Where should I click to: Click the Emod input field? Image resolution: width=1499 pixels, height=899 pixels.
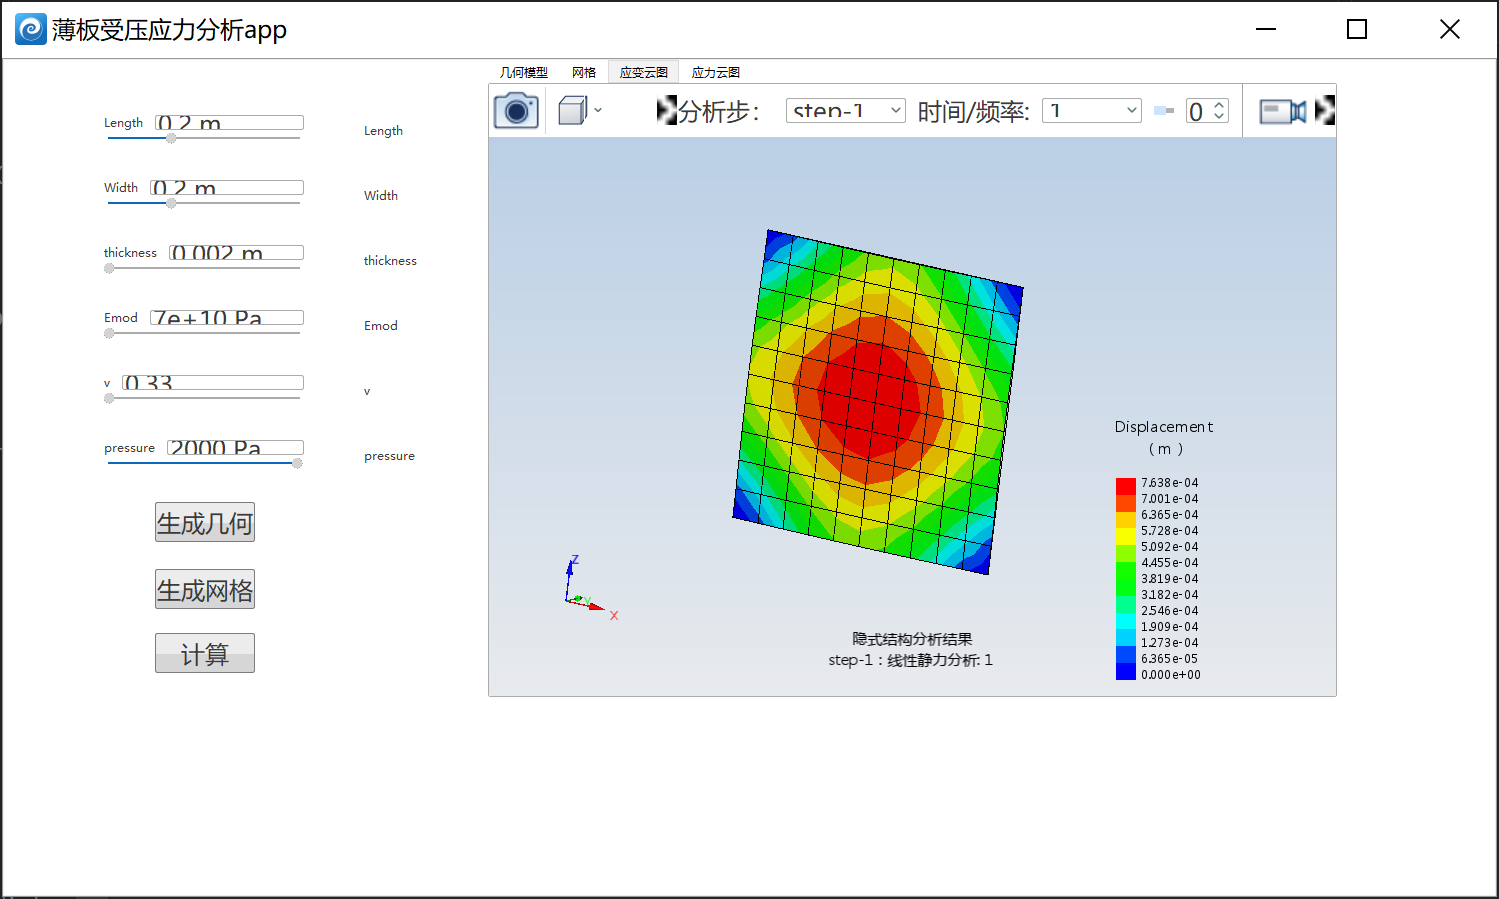227,317
